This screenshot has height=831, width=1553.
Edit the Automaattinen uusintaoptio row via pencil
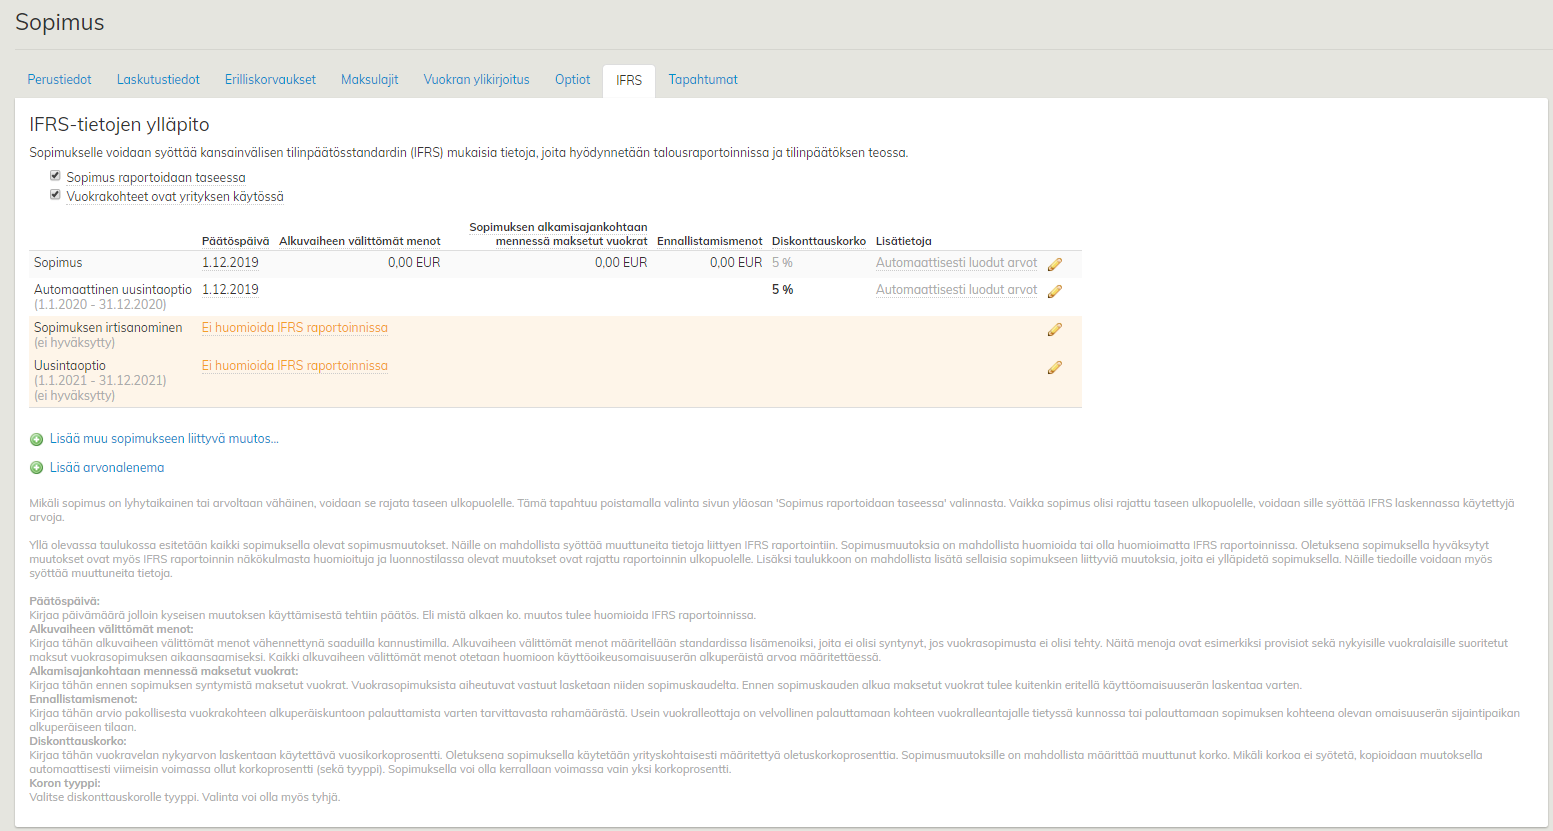click(x=1054, y=291)
